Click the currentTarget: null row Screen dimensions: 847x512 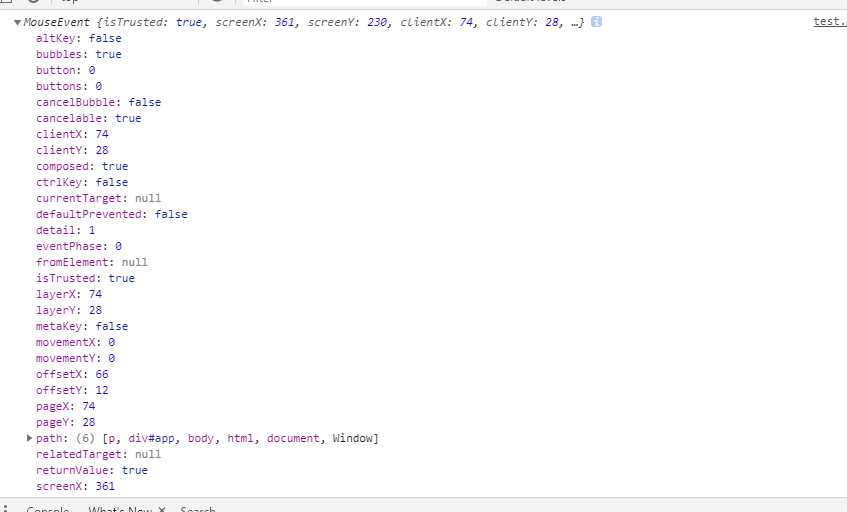(98, 198)
